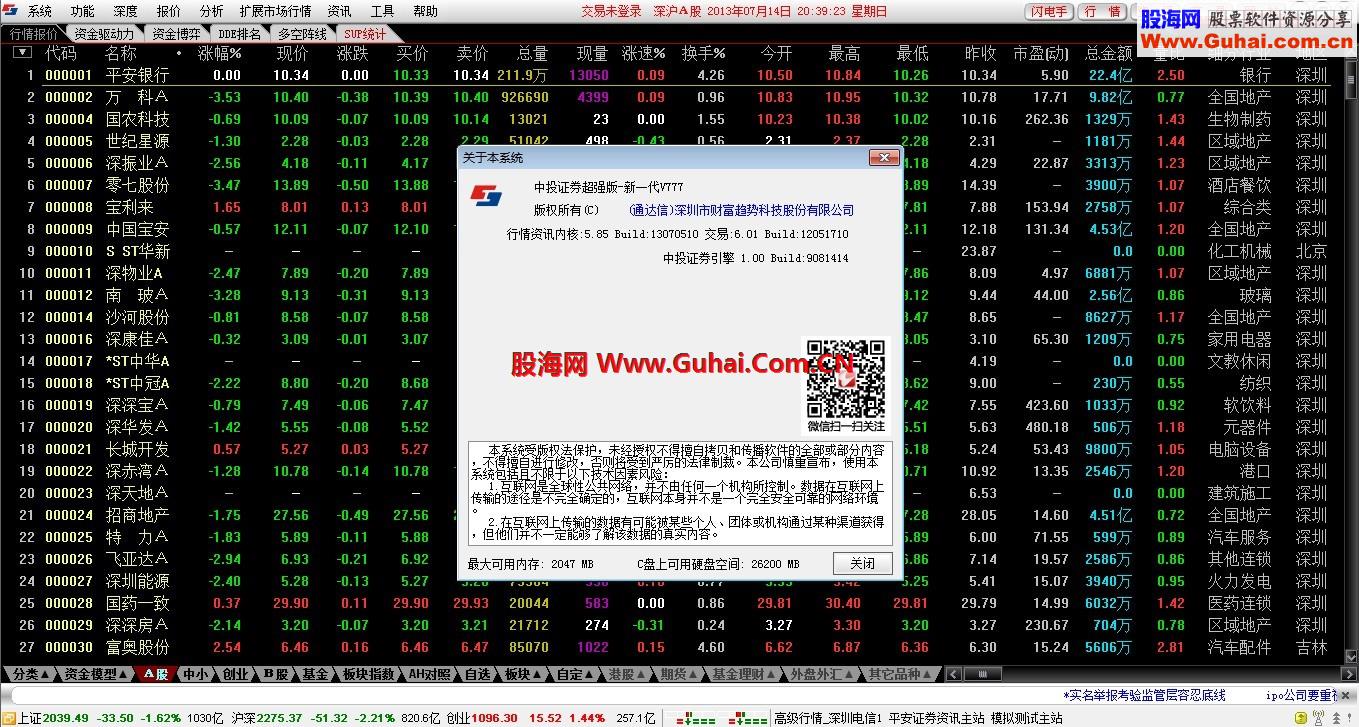Select the B股 bottom tab
Image resolution: width=1359 pixels, height=727 pixels.
tap(276, 675)
